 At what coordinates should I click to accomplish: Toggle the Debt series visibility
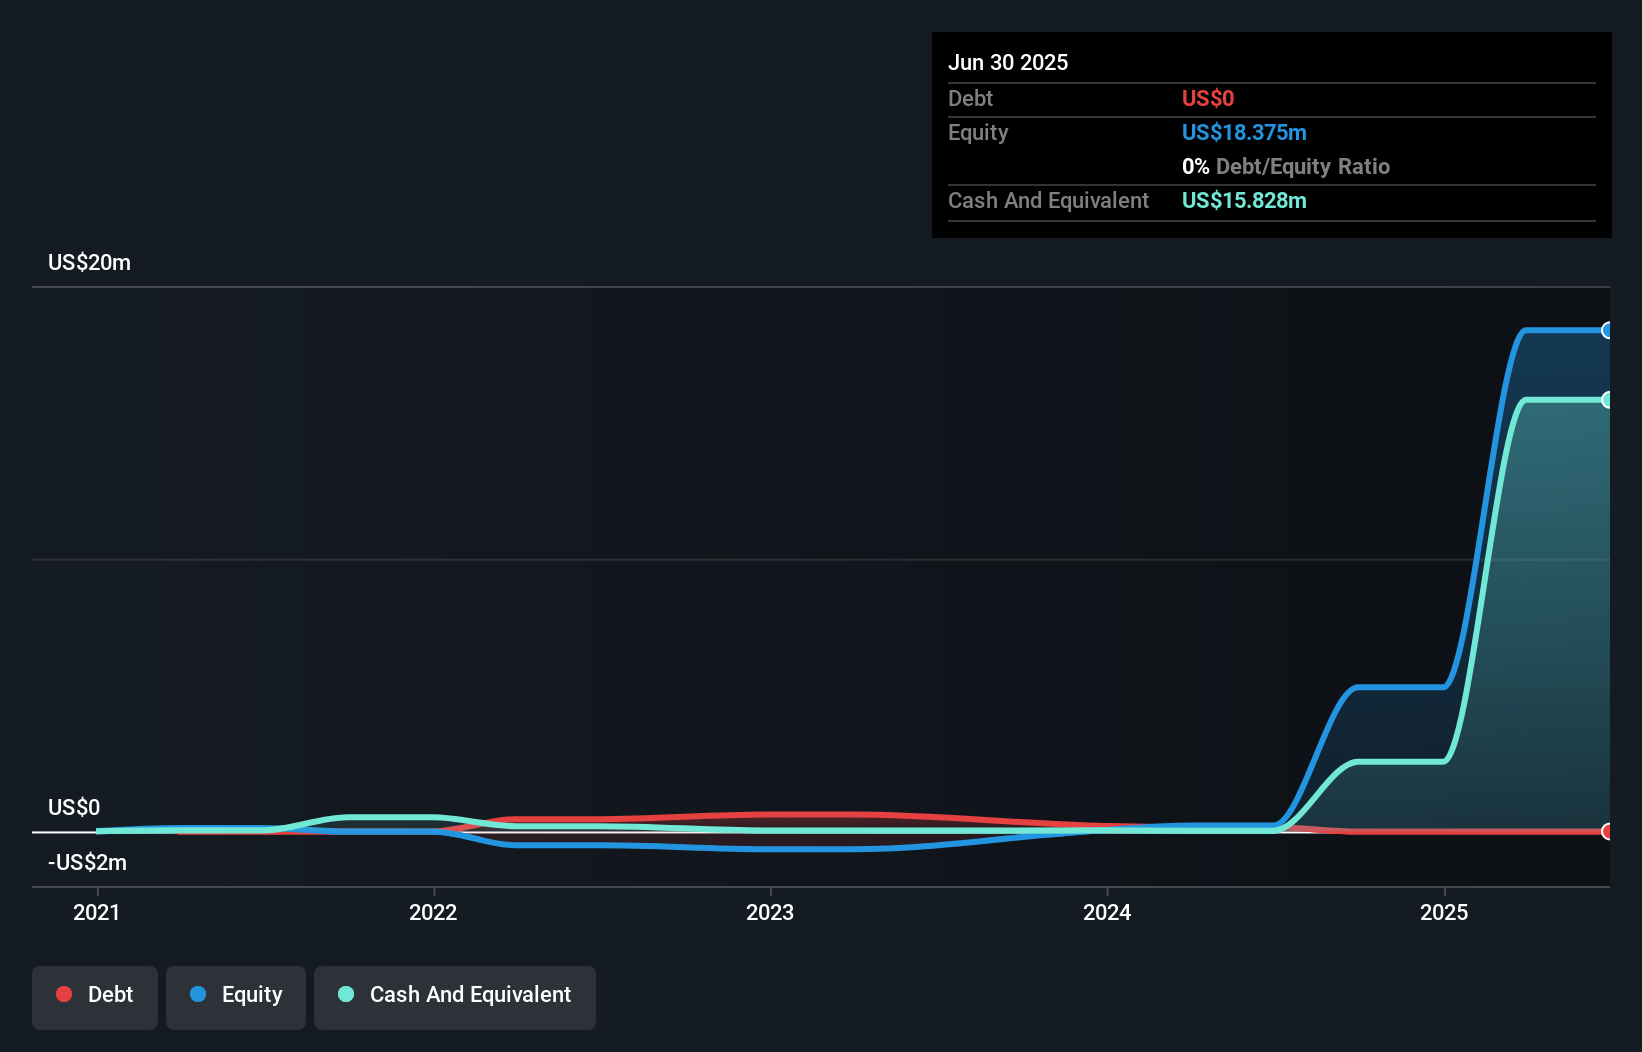(94, 996)
